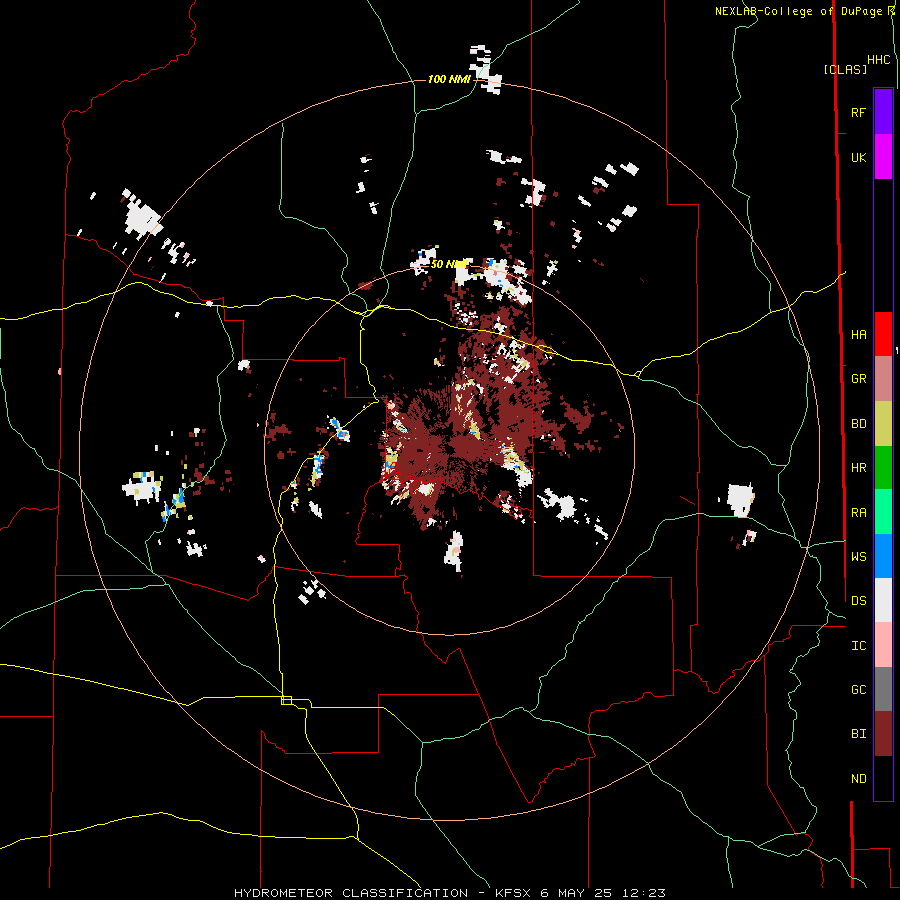Click the 'HR' legend label

858,468
